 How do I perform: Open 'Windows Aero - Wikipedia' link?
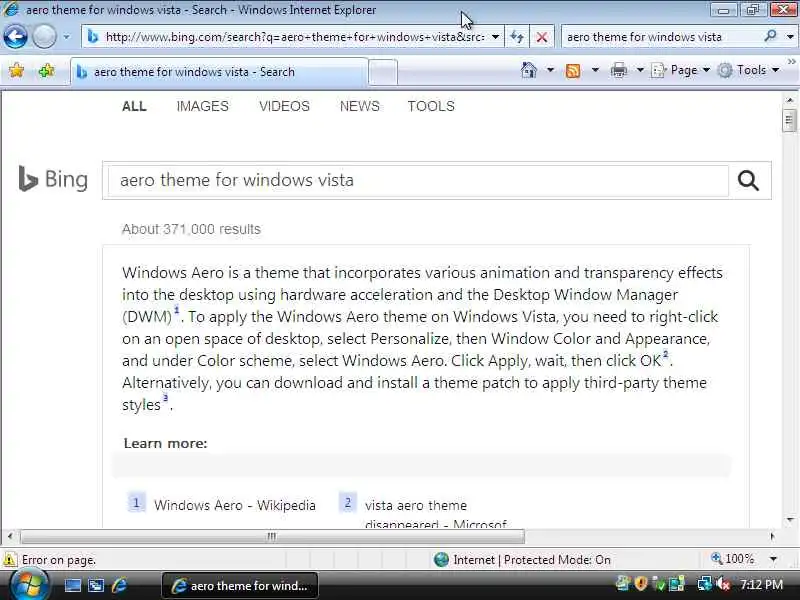point(235,506)
